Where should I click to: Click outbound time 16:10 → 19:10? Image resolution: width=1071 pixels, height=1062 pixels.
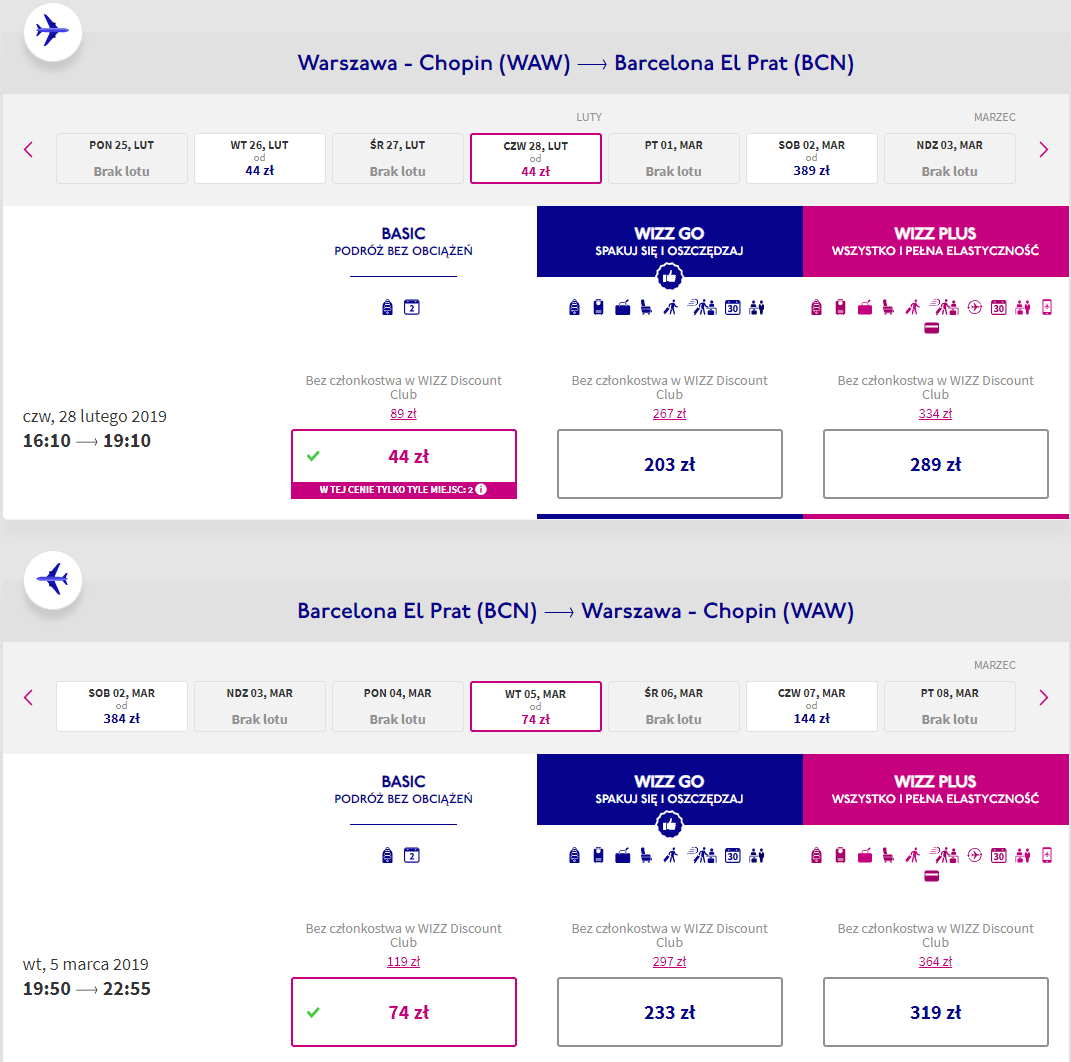click(87, 441)
